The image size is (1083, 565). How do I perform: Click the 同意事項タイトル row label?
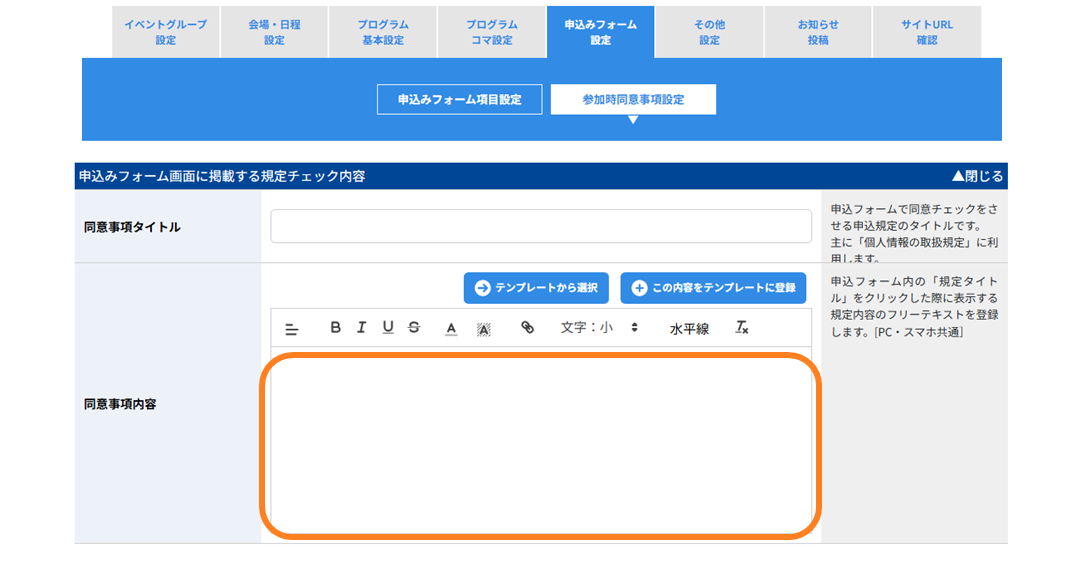(x=132, y=227)
